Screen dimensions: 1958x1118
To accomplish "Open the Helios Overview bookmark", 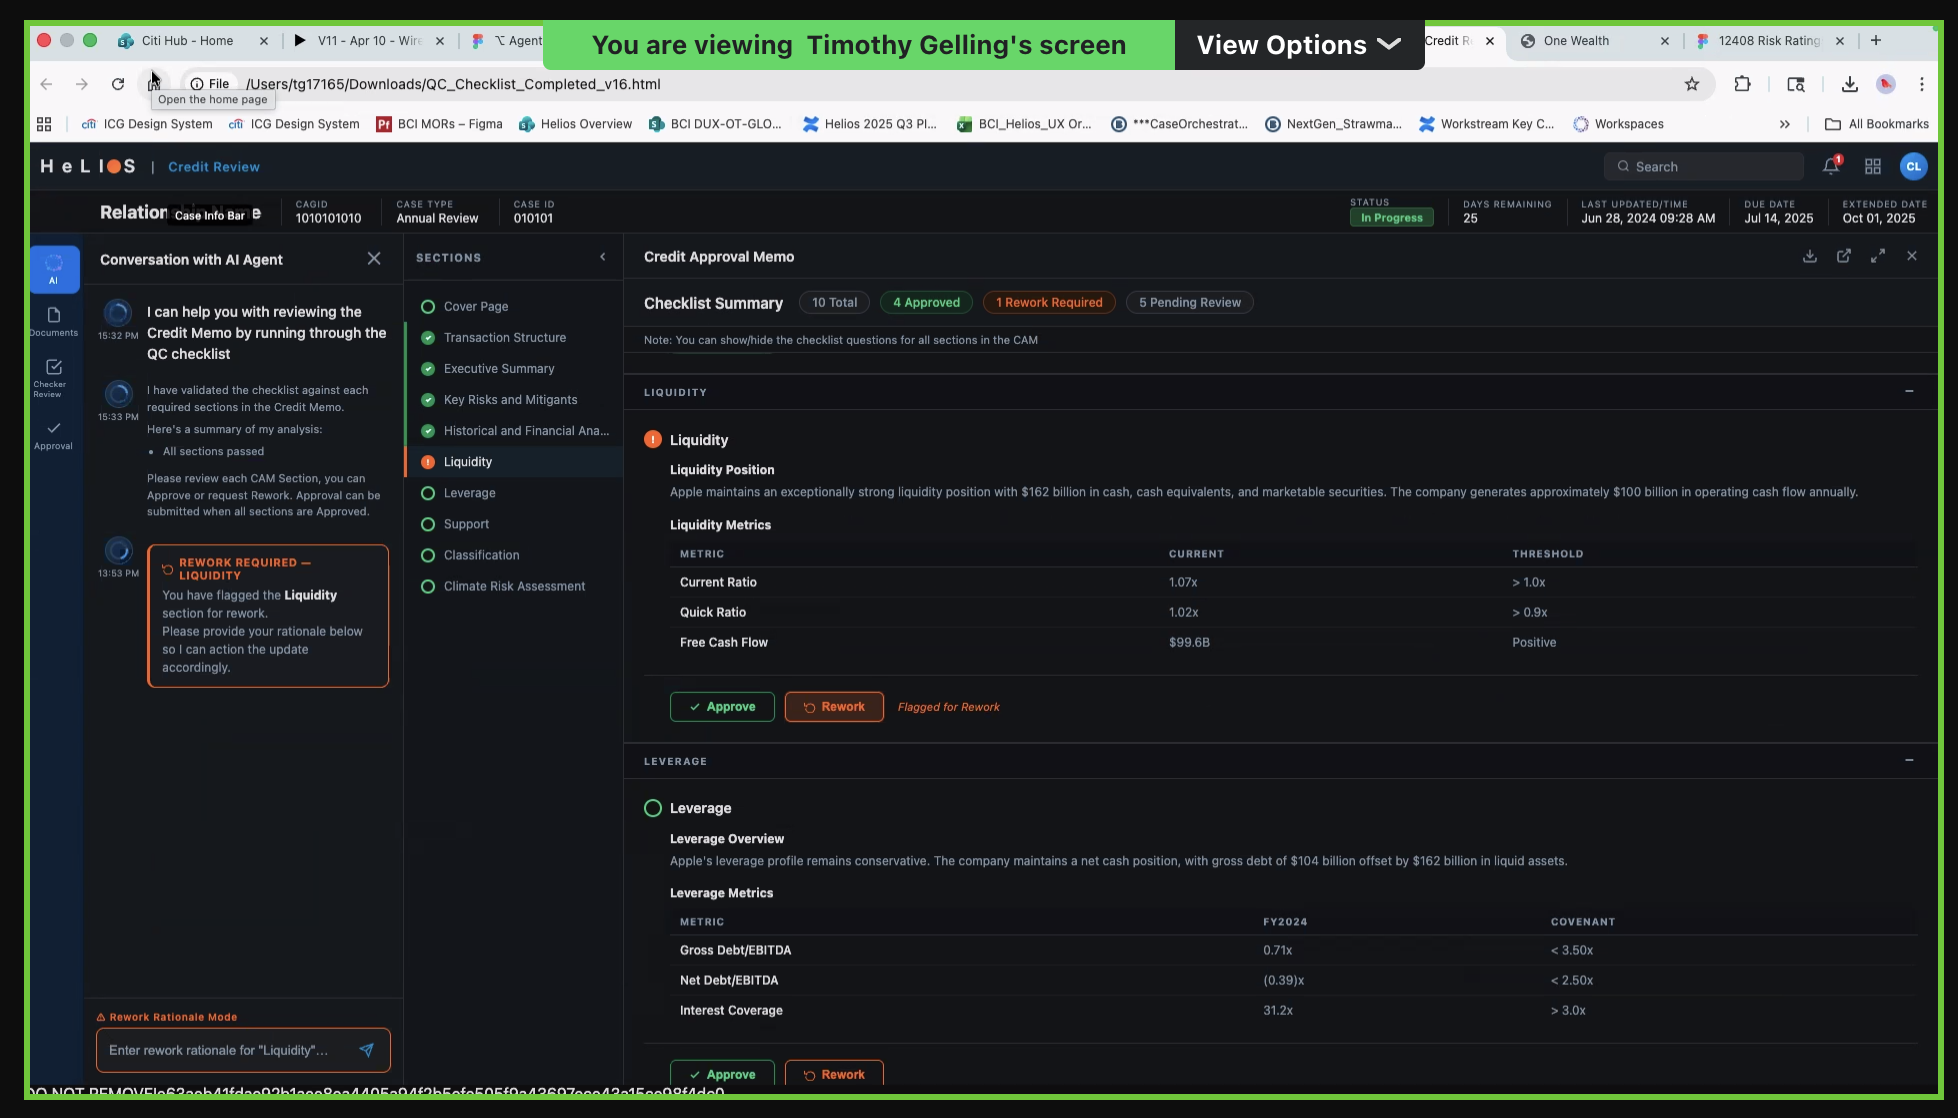I will click(576, 124).
